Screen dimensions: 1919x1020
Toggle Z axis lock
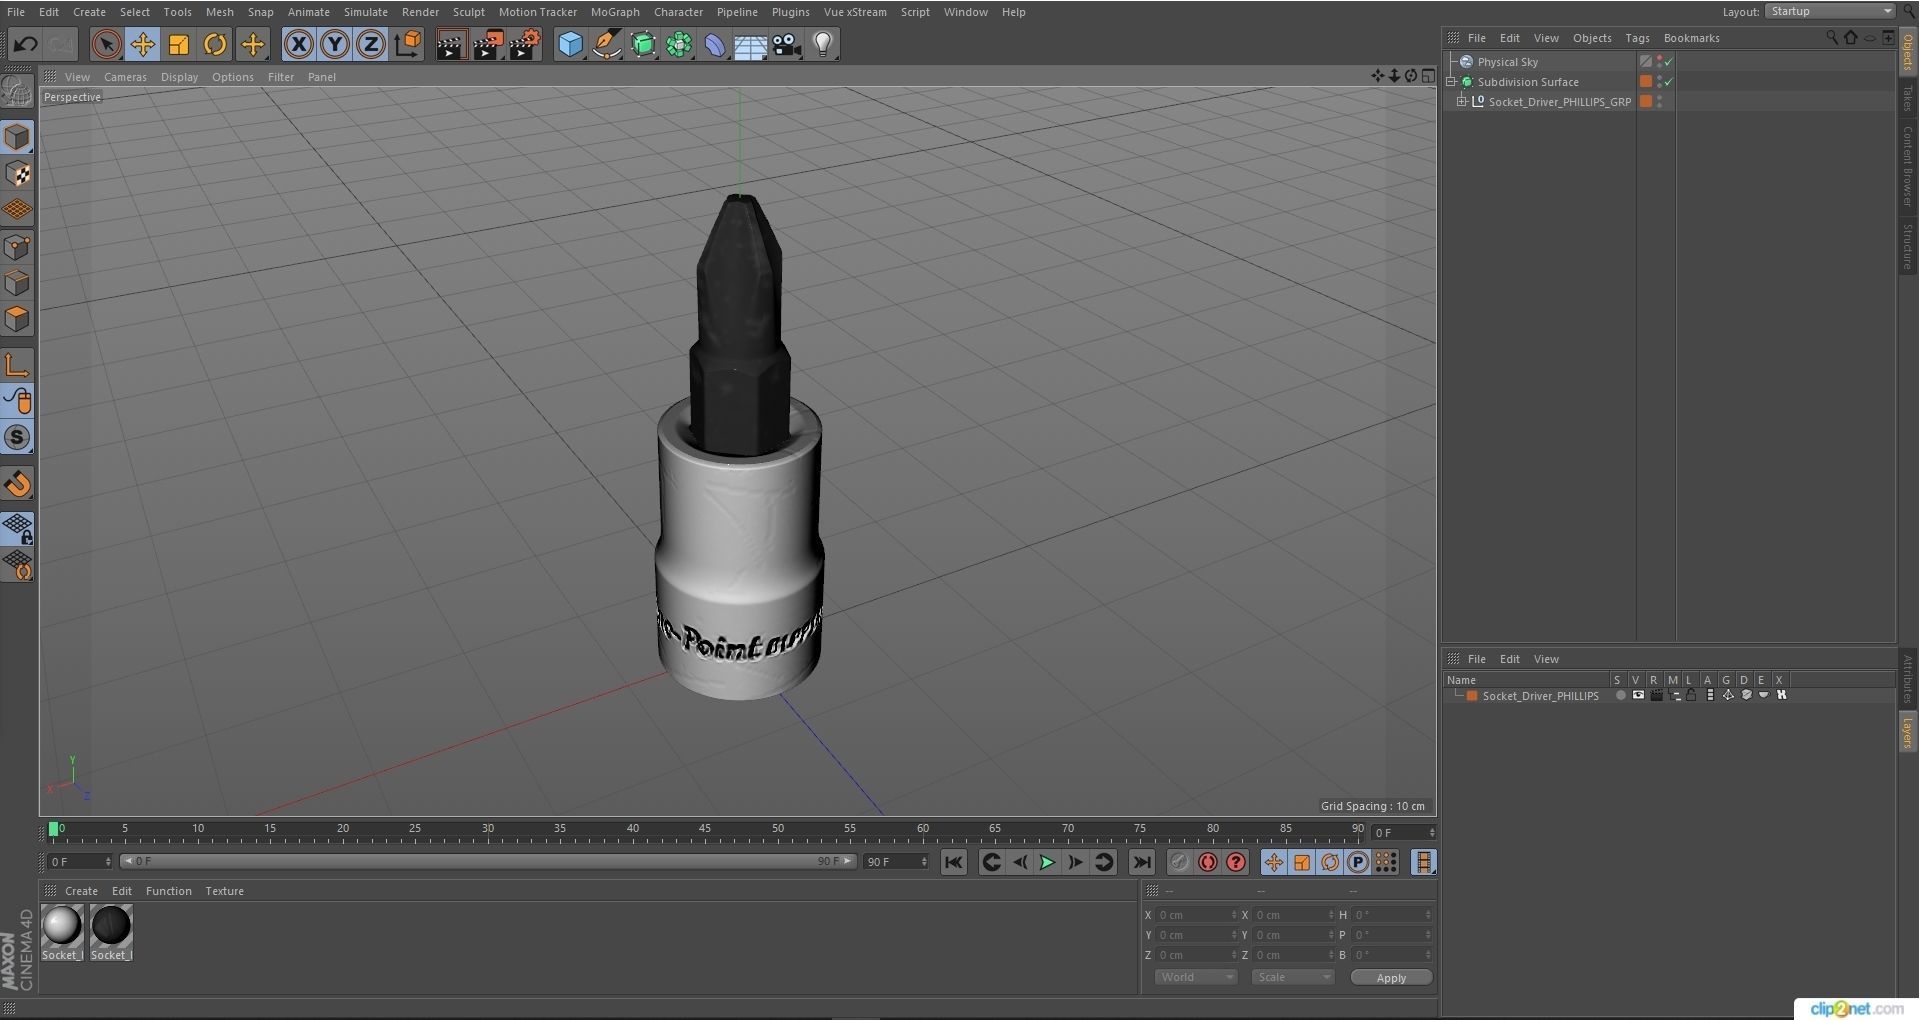[x=371, y=44]
